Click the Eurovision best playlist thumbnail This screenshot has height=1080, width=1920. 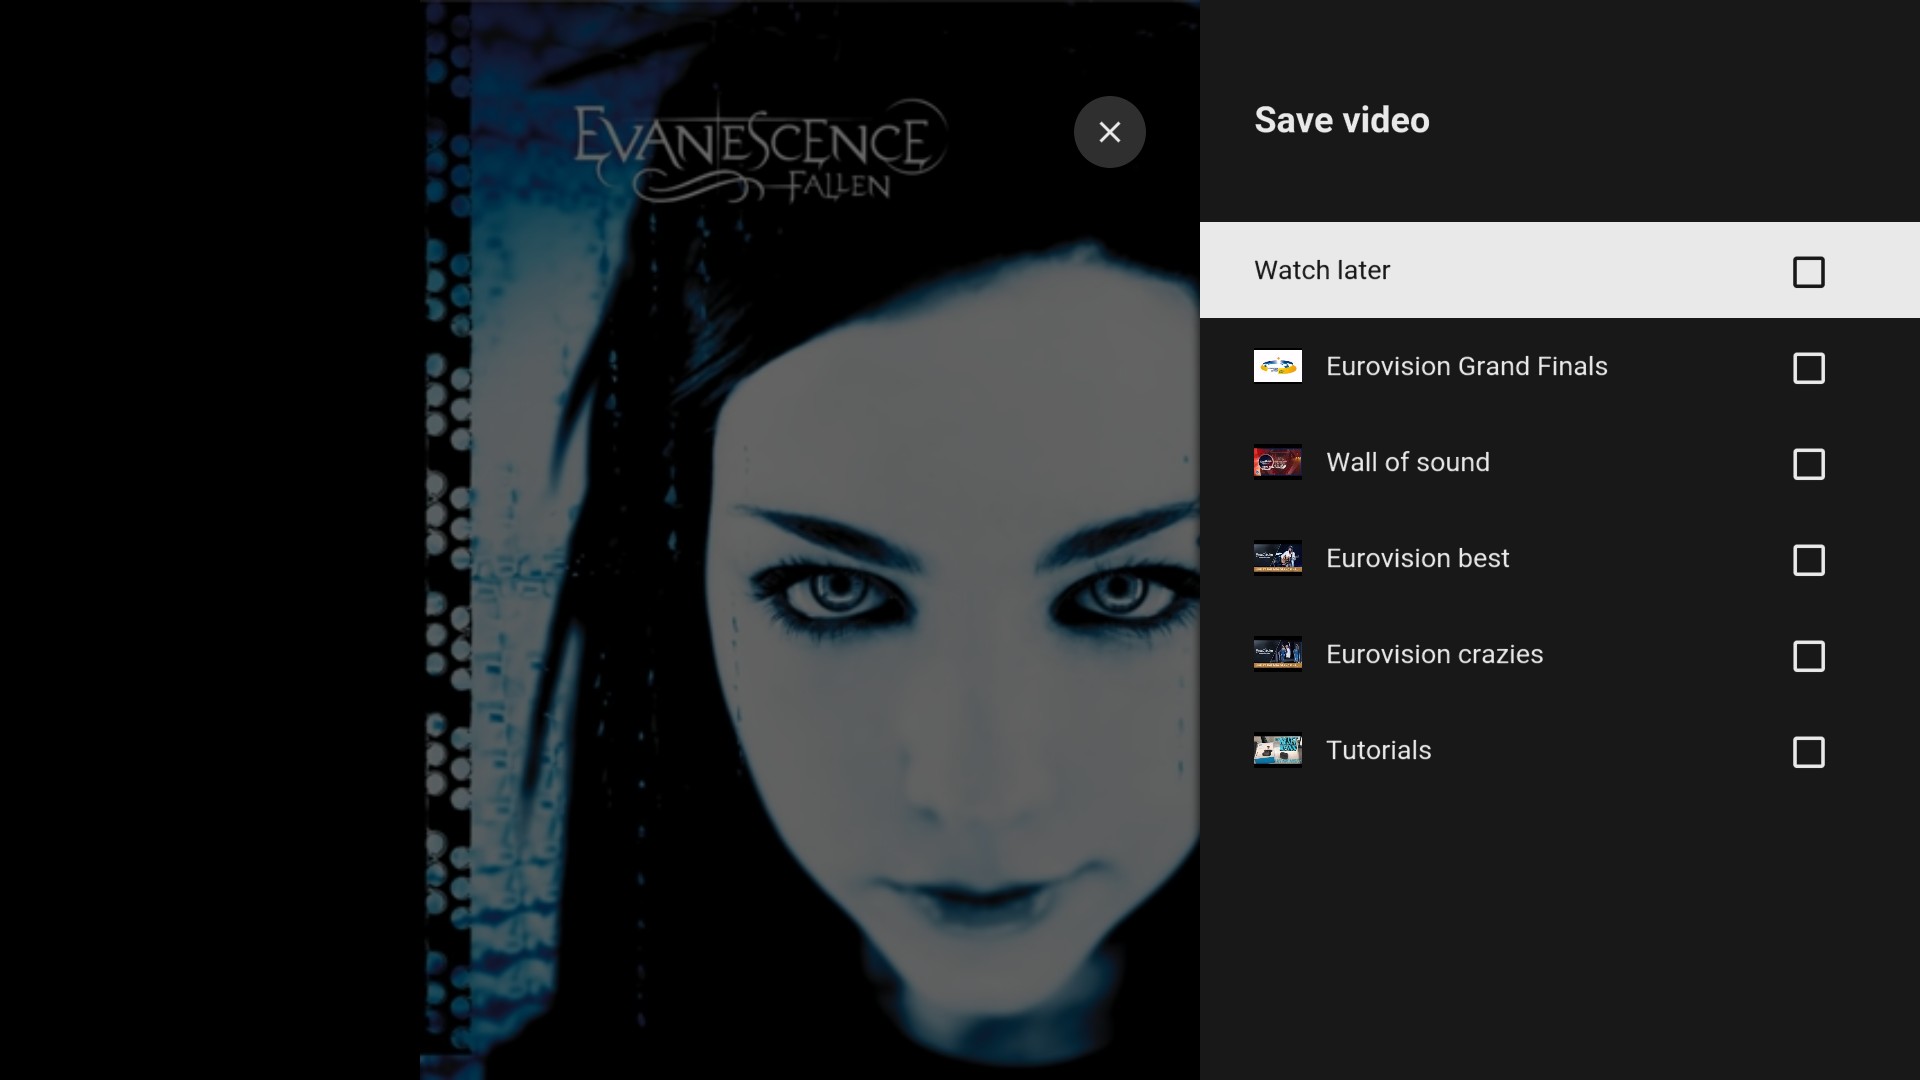click(1277, 558)
